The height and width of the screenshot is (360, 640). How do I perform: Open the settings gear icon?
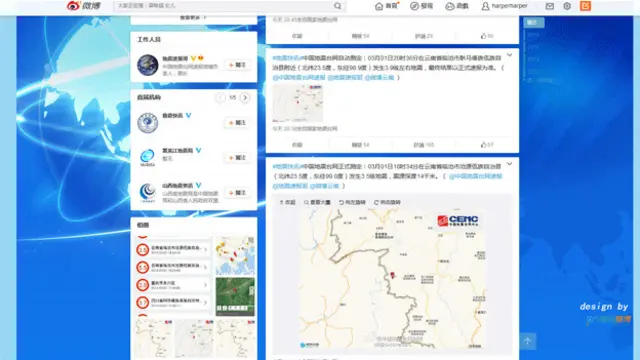pyautogui.click(x=567, y=6)
